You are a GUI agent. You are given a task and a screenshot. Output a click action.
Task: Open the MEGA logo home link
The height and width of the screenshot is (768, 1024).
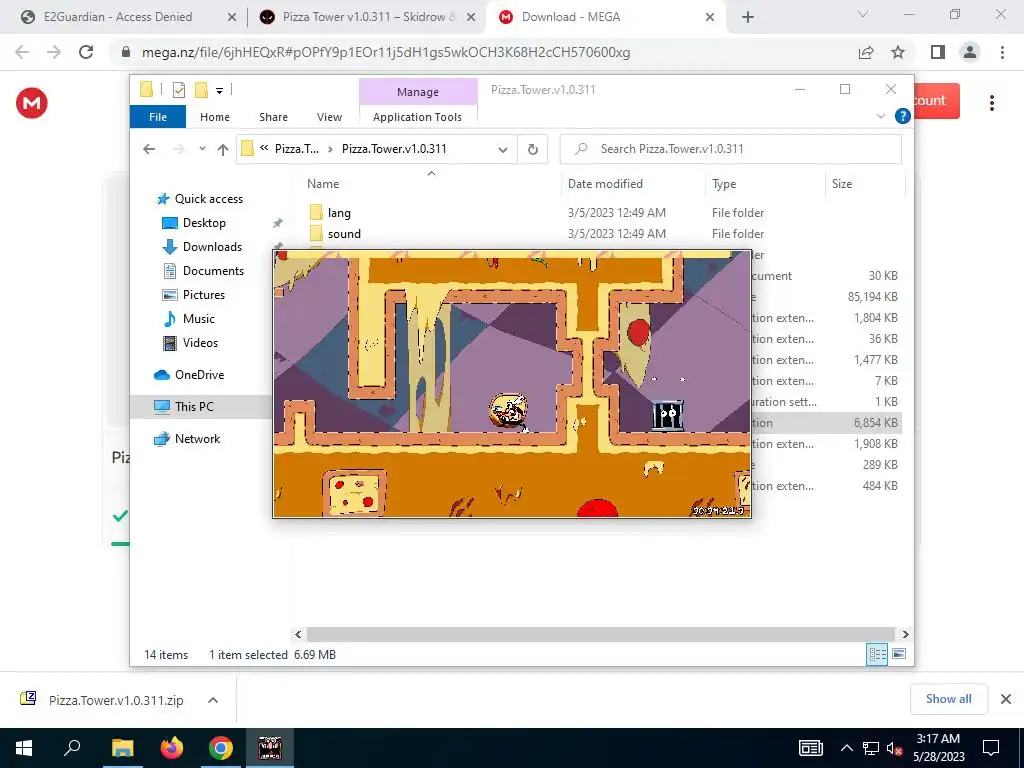tap(31, 103)
